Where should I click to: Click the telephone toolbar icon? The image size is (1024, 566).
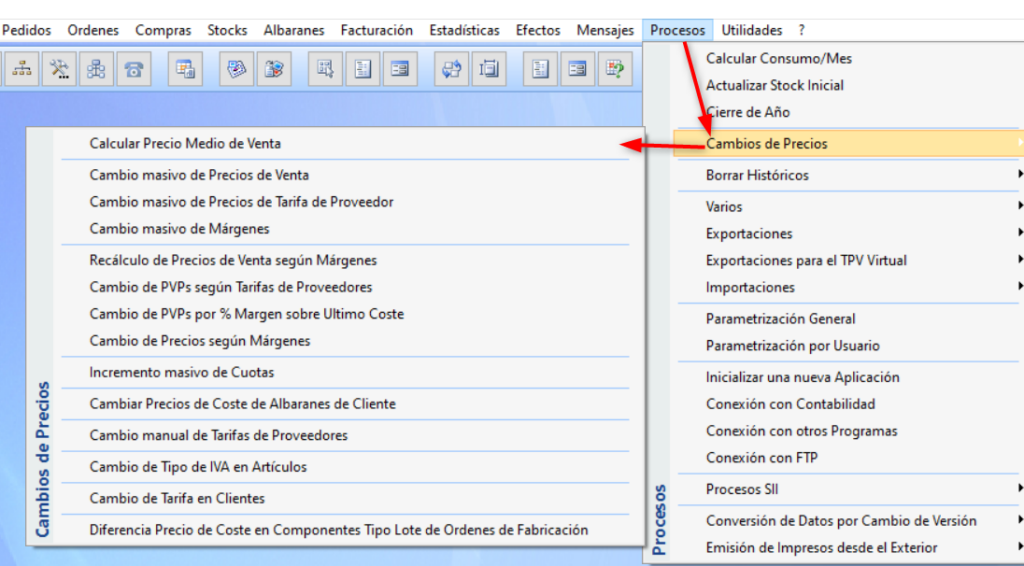coord(133,69)
